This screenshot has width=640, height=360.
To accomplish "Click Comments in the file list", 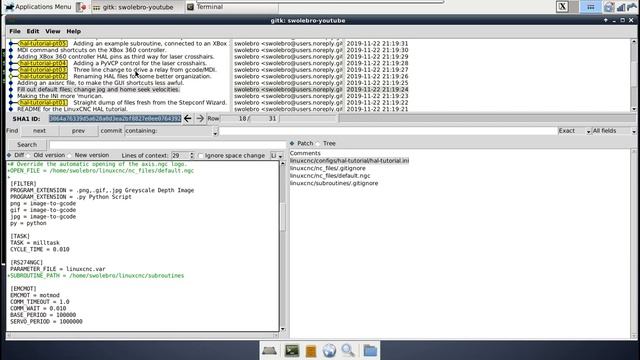I will pyautogui.click(x=305, y=153).
